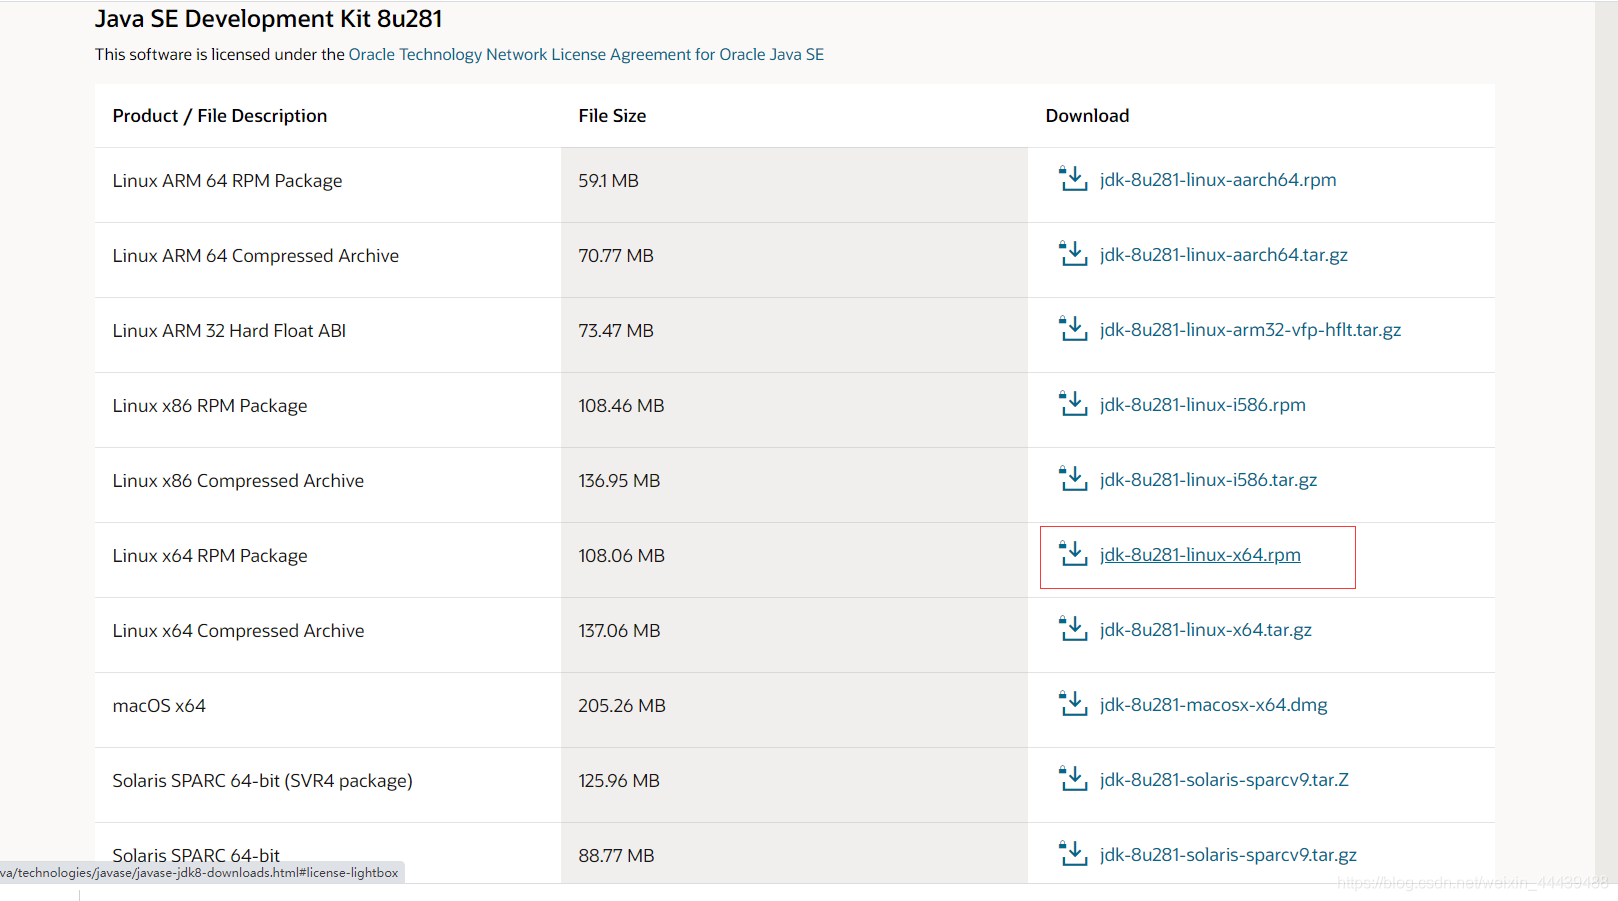
Task: Select the Linux x64 RPM Package text
Action: (210, 556)
